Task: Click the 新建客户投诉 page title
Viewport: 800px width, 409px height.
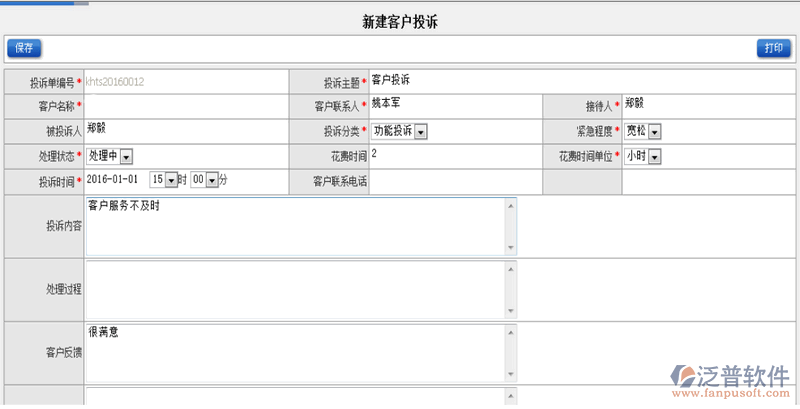Action: click(400, 22)
